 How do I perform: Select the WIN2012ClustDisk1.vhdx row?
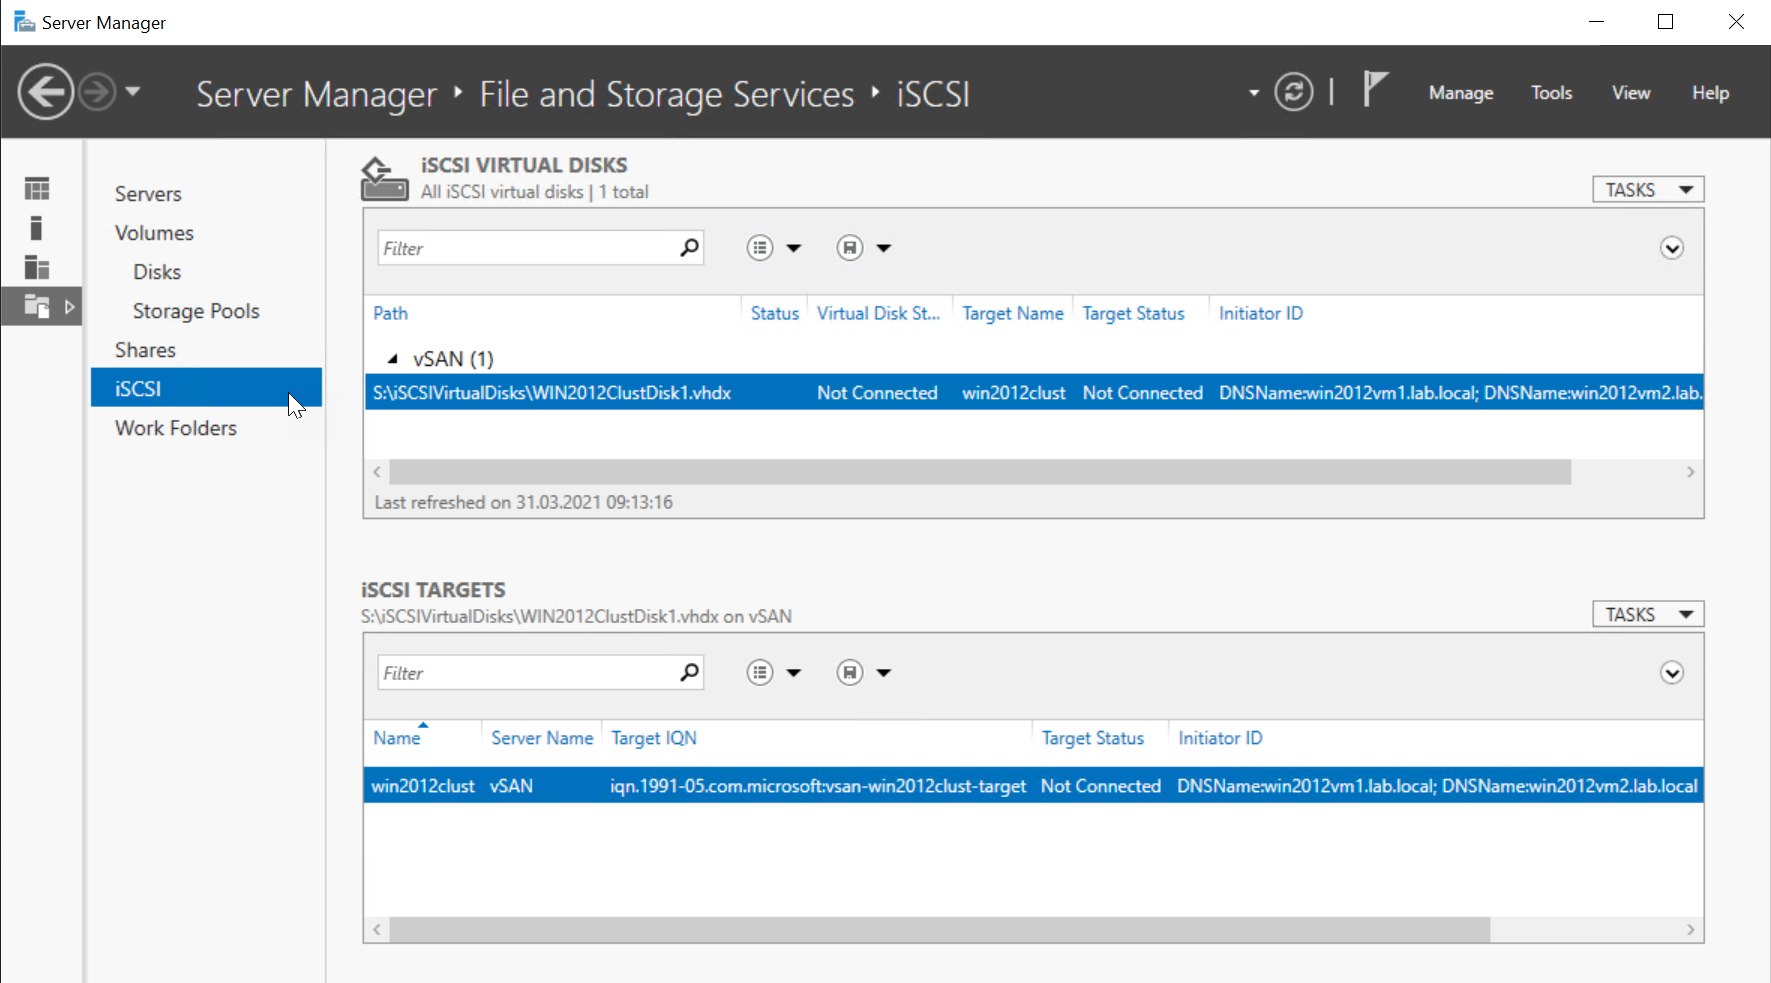[x=1033, y=392]
